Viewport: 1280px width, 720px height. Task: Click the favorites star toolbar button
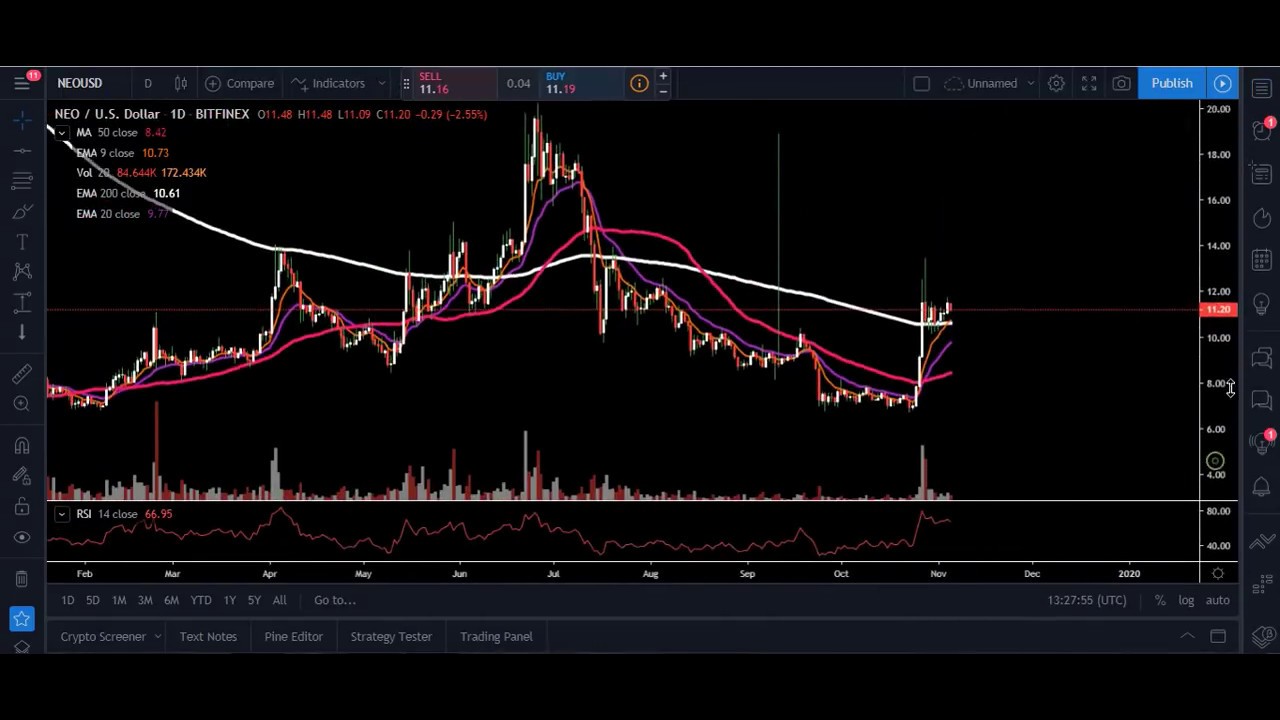[22, 620]
